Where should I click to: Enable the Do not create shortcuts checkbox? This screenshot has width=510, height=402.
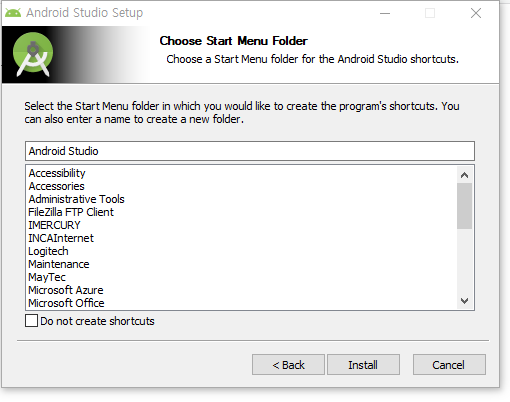point(31,321)
